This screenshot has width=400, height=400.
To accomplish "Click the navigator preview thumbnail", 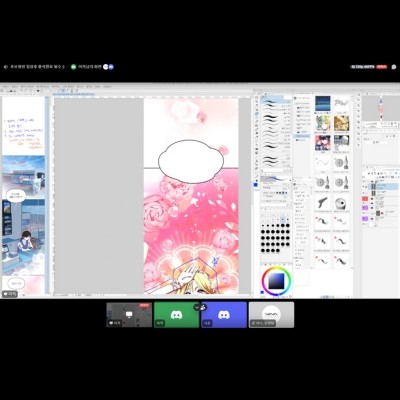I will 380,108.
